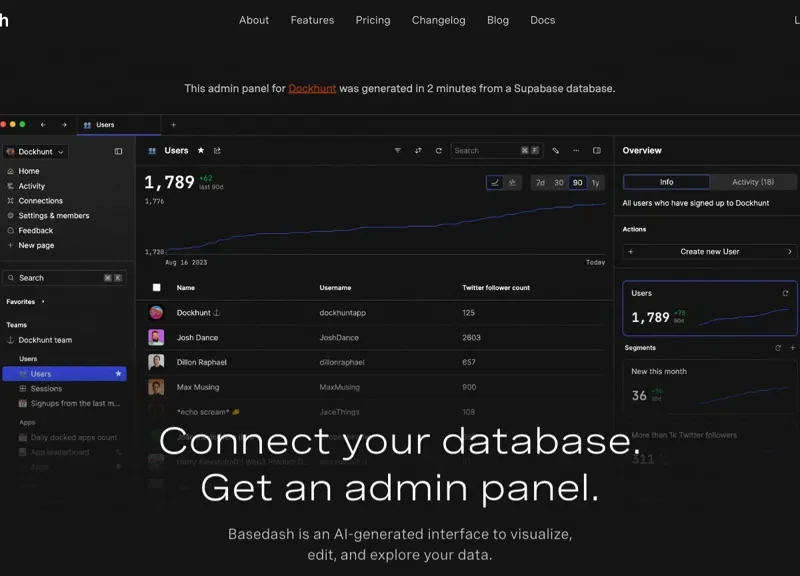The width and height of the screenshot is (800, 576).
Task: Switch to the Activity (18) tab
Action: (x=752, y=182)
